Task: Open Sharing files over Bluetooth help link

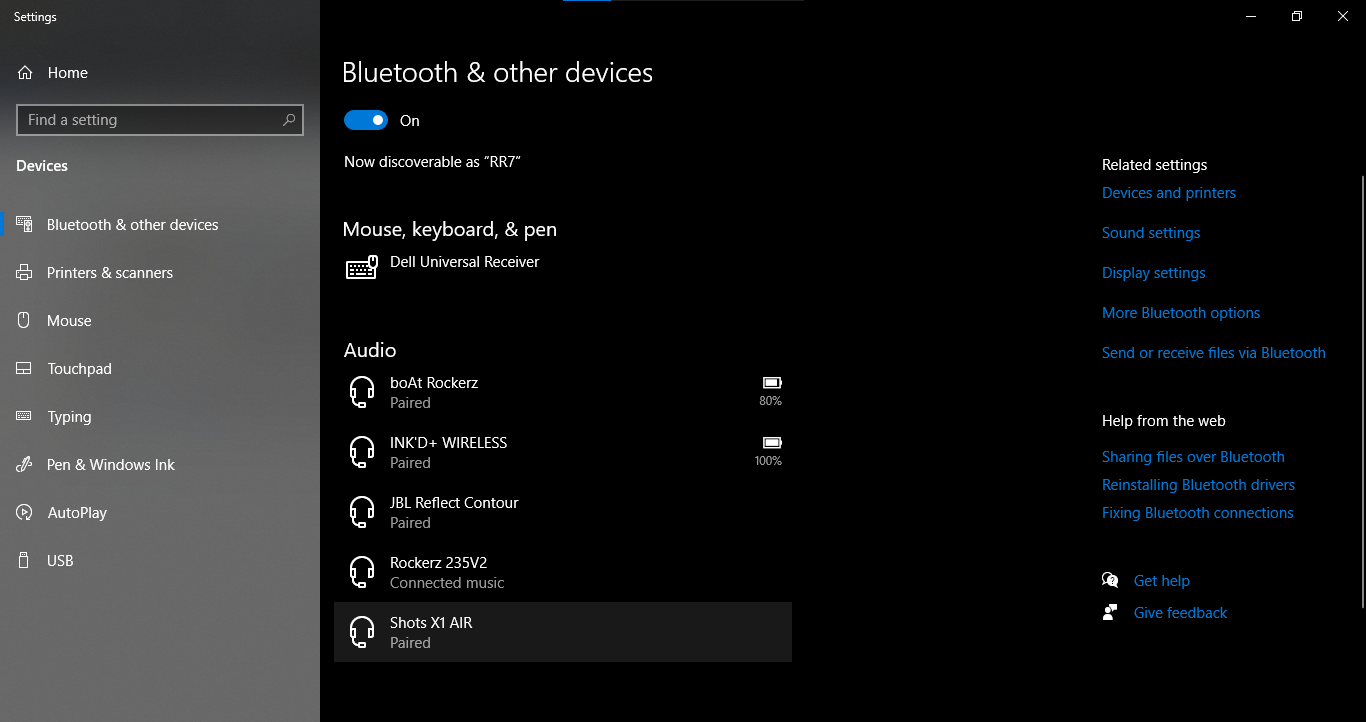Action: 1193,457
